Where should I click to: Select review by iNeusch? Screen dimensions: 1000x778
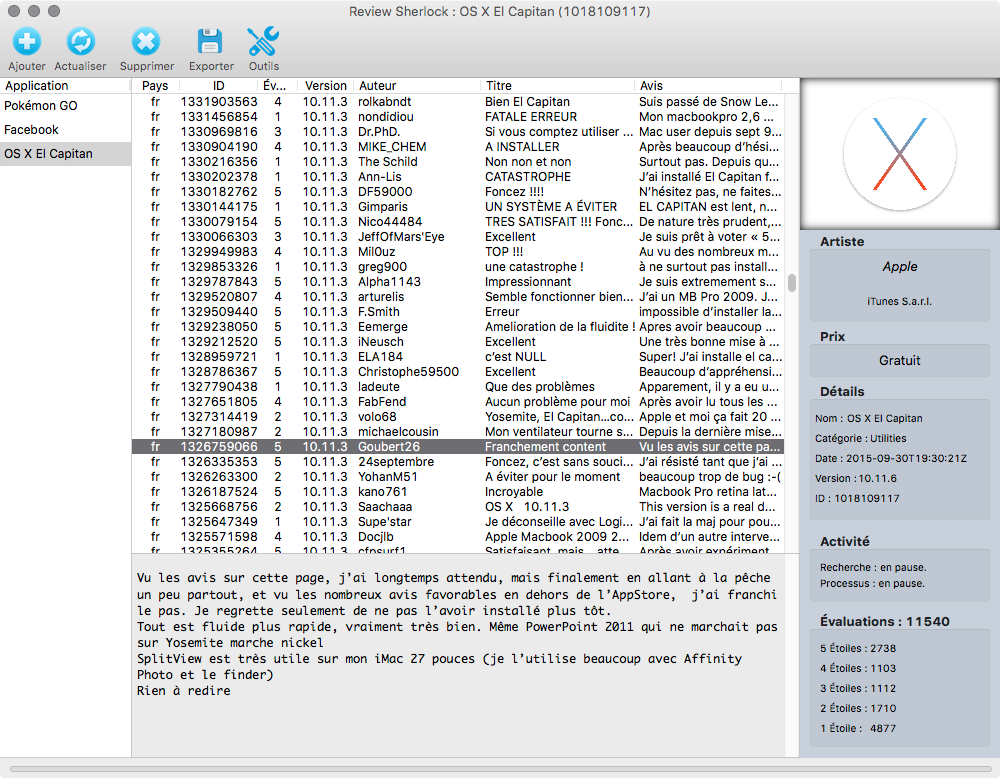[x=457, y=342]
